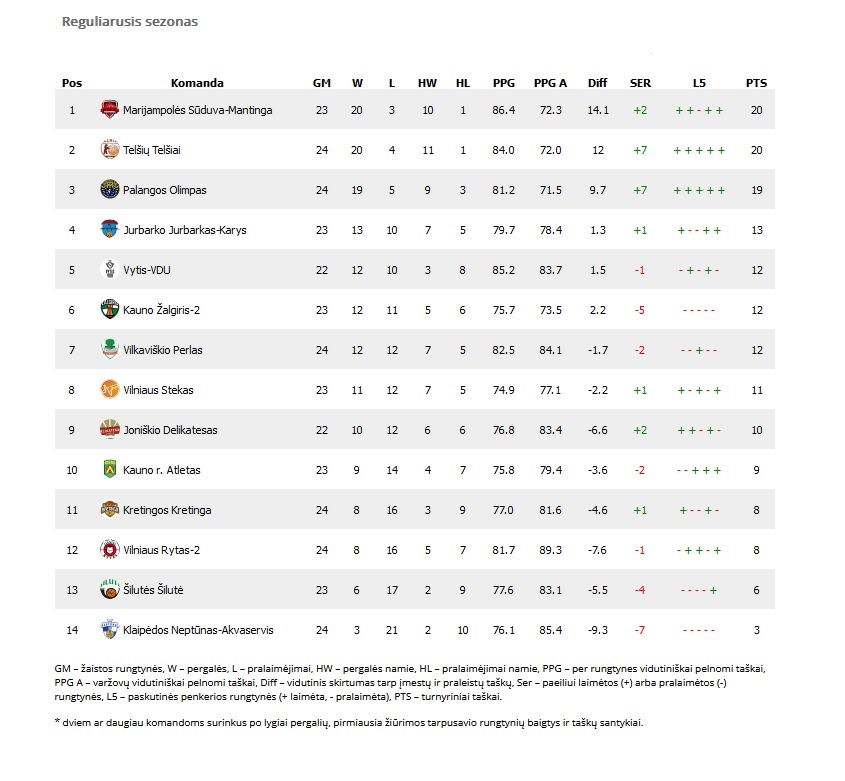Click the L5 column header
This screenshot has width=845, height=781.
pyautogui.click(x=699, y=83)
